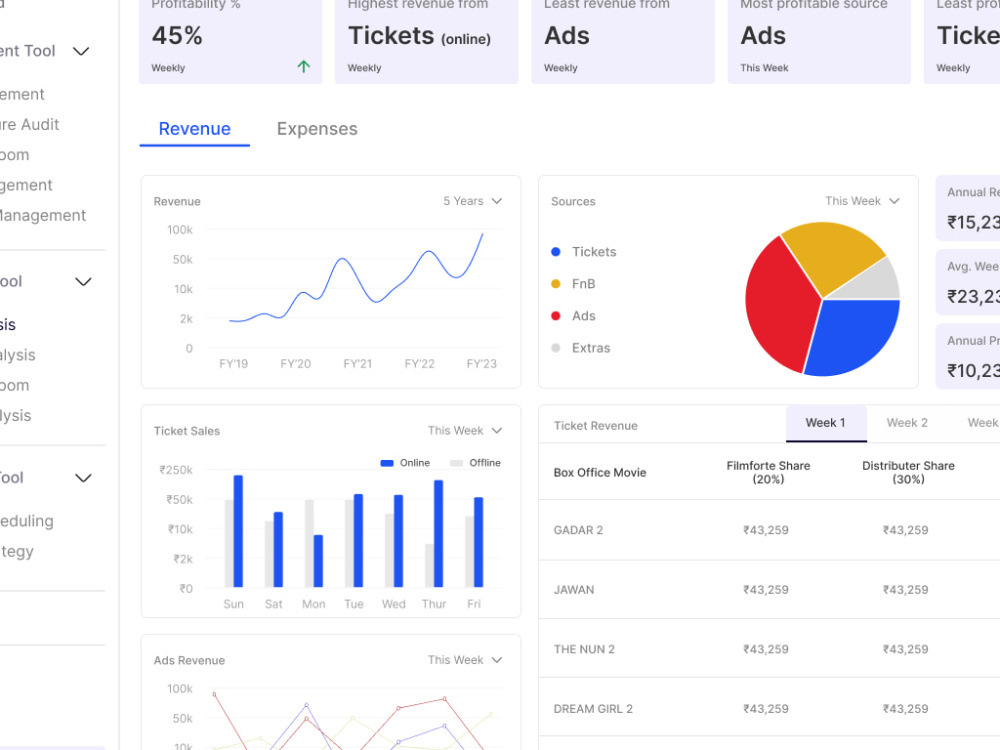The image size is (1000, 750).
Task: Select the Week 1 tab in Ticket Revenue
Action: (x=826, y=423)
